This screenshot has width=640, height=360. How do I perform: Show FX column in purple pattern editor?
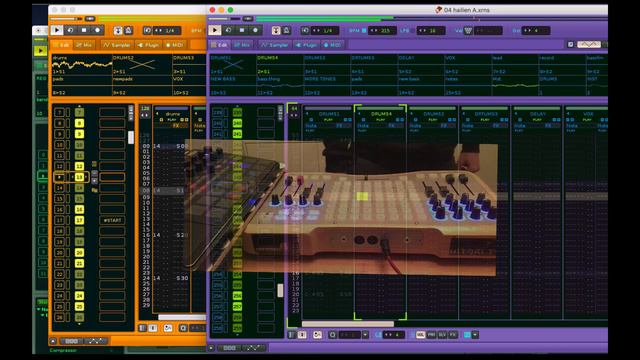click(x=453, y=335)
